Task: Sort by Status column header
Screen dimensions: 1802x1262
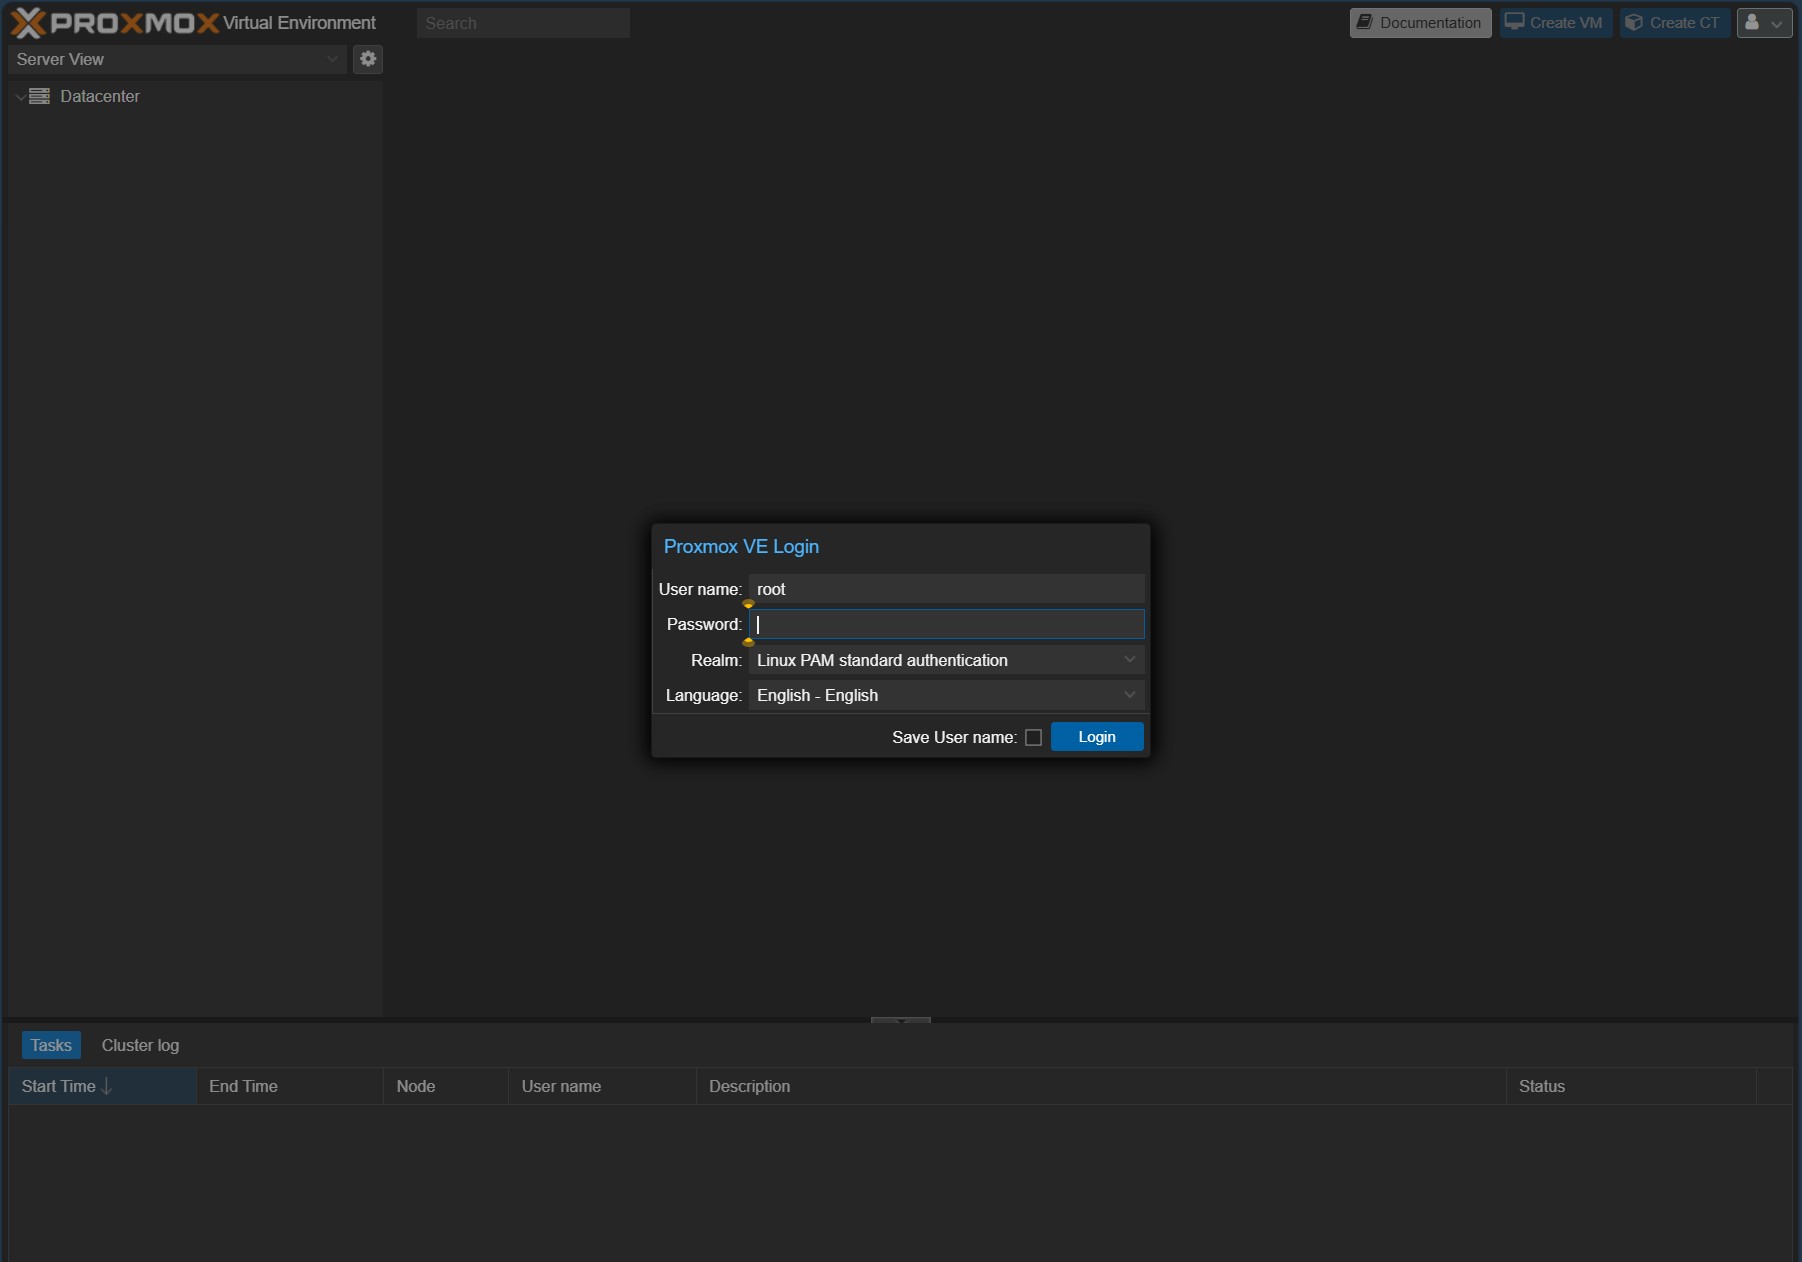Action: coord(1631,1086)
